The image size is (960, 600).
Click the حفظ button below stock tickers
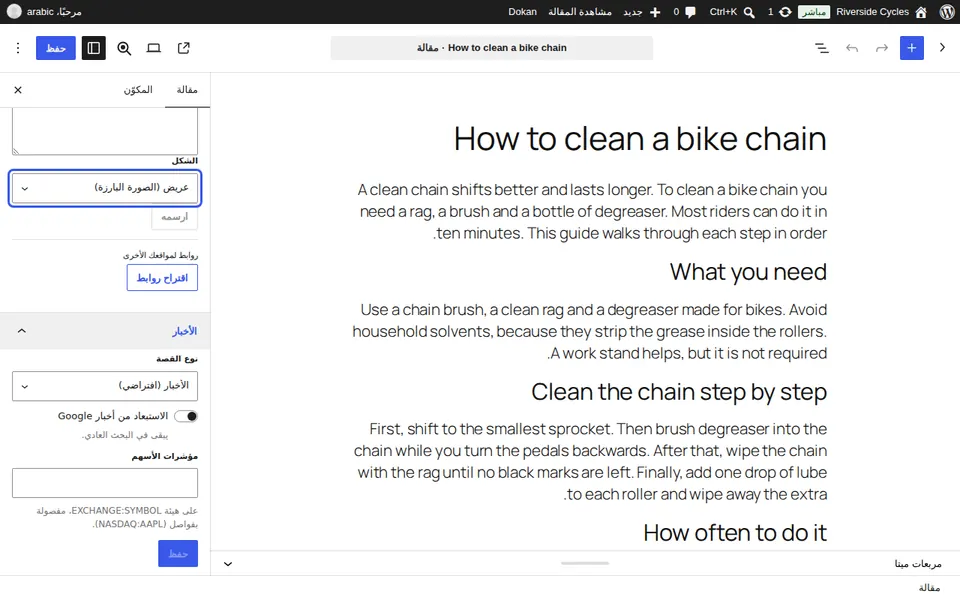coord(178,553)
